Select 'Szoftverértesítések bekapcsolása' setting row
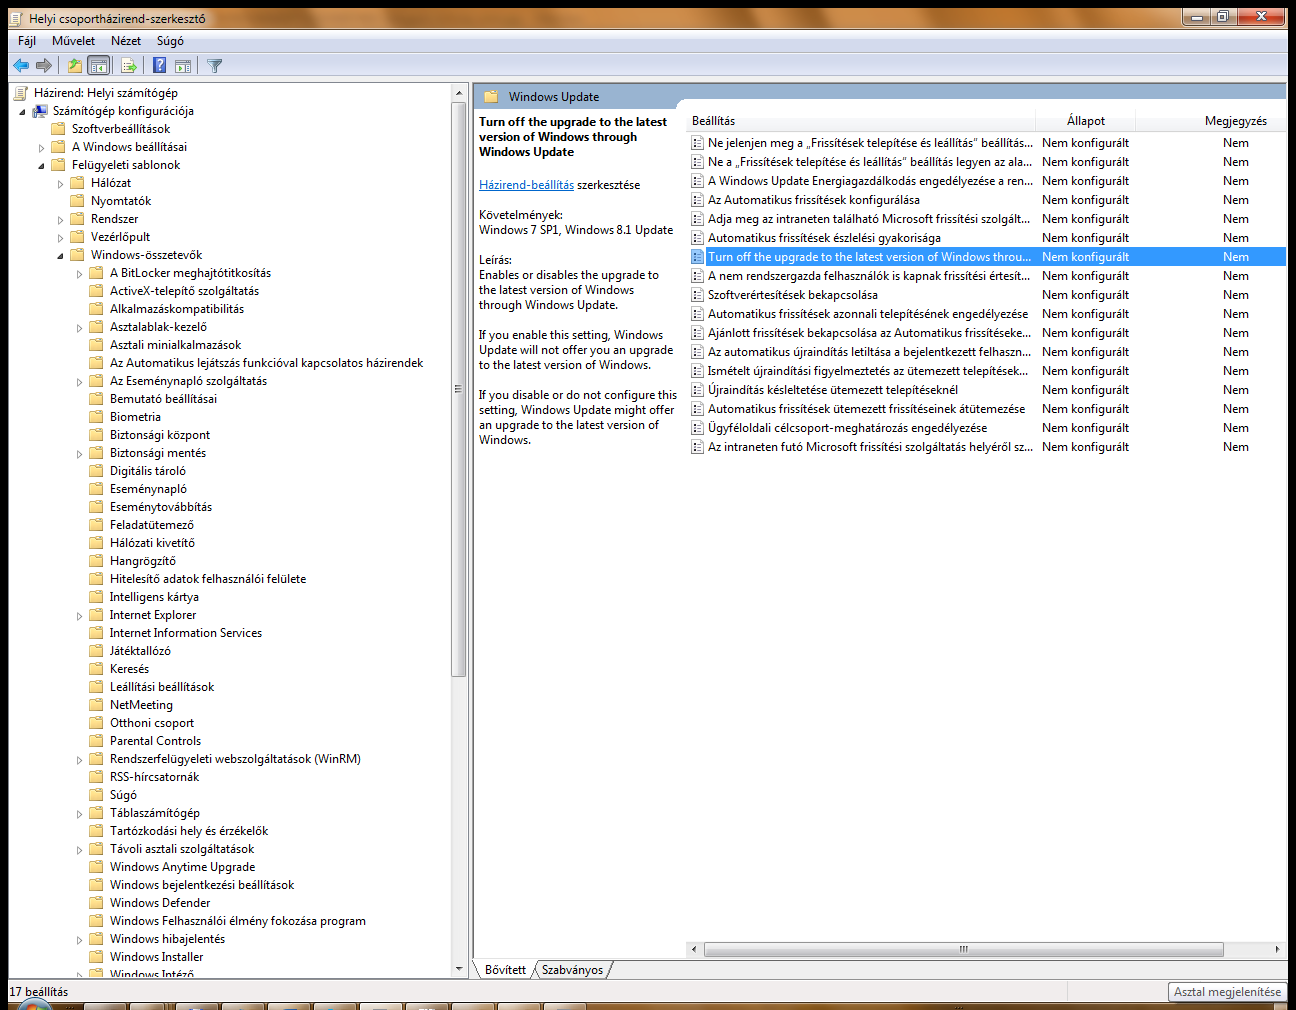Screen dimensions: 1296x1010 [987, 295]
